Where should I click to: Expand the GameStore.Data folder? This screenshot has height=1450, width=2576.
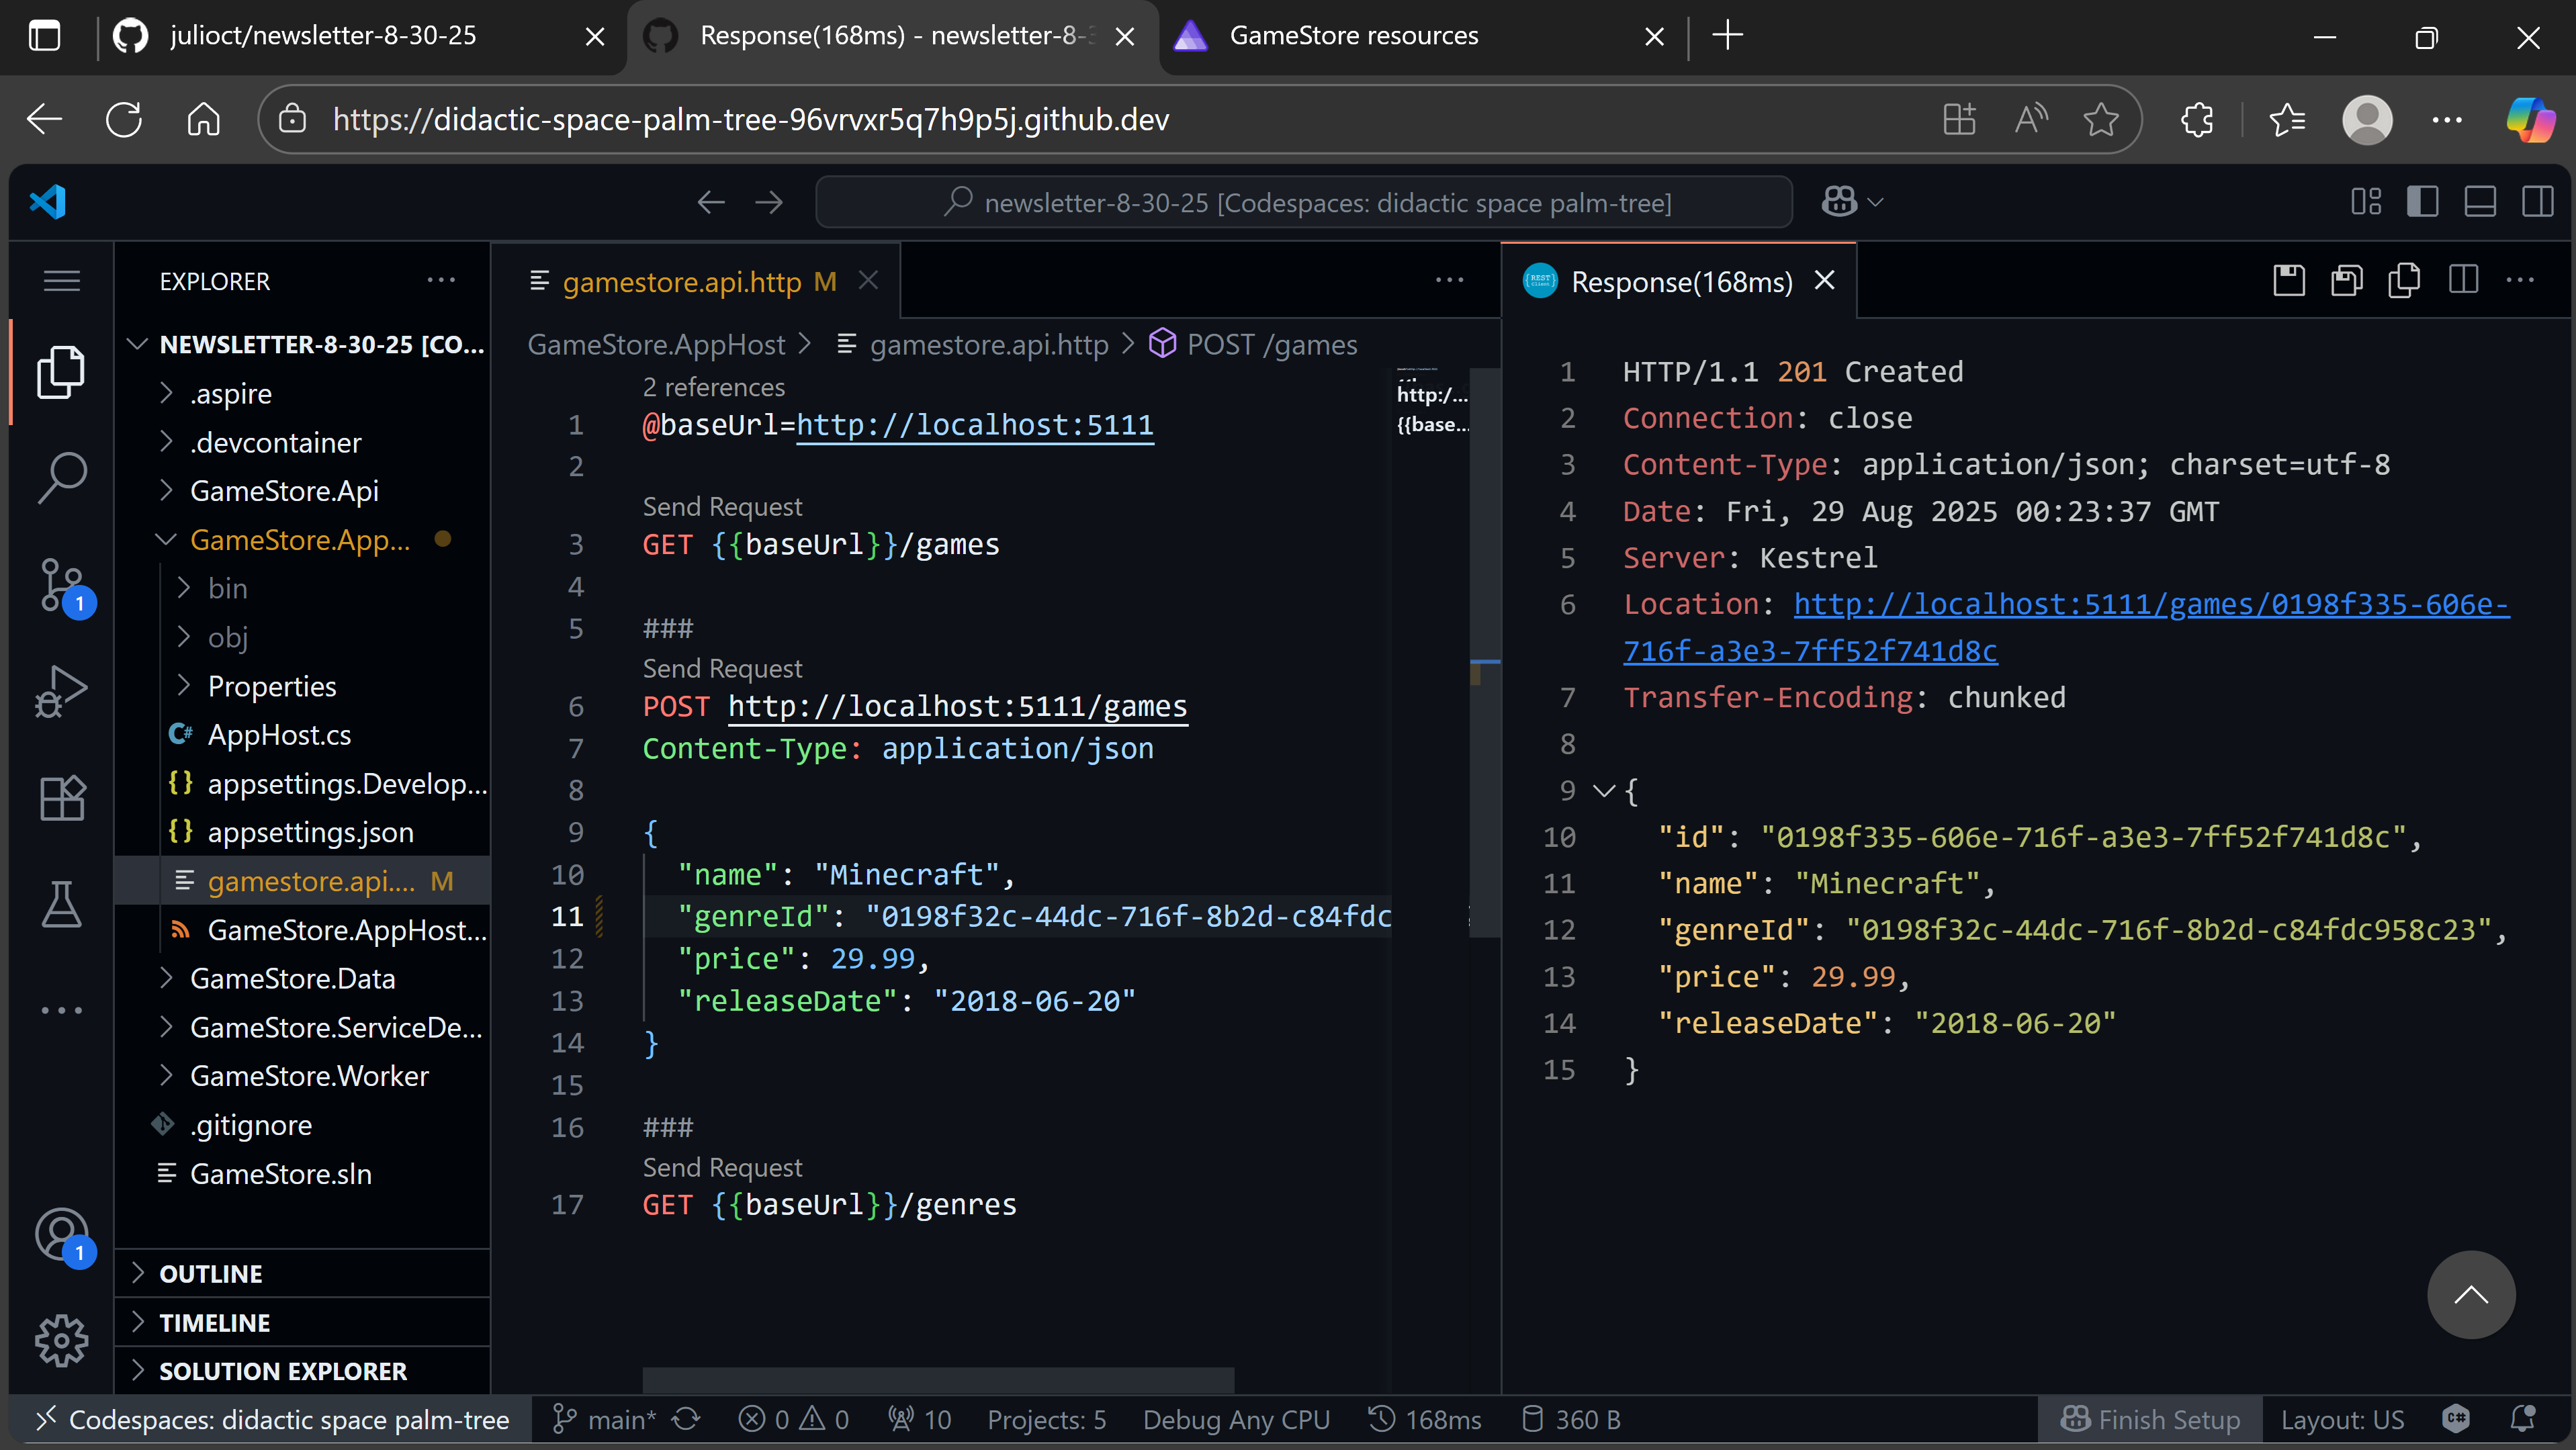302,978
